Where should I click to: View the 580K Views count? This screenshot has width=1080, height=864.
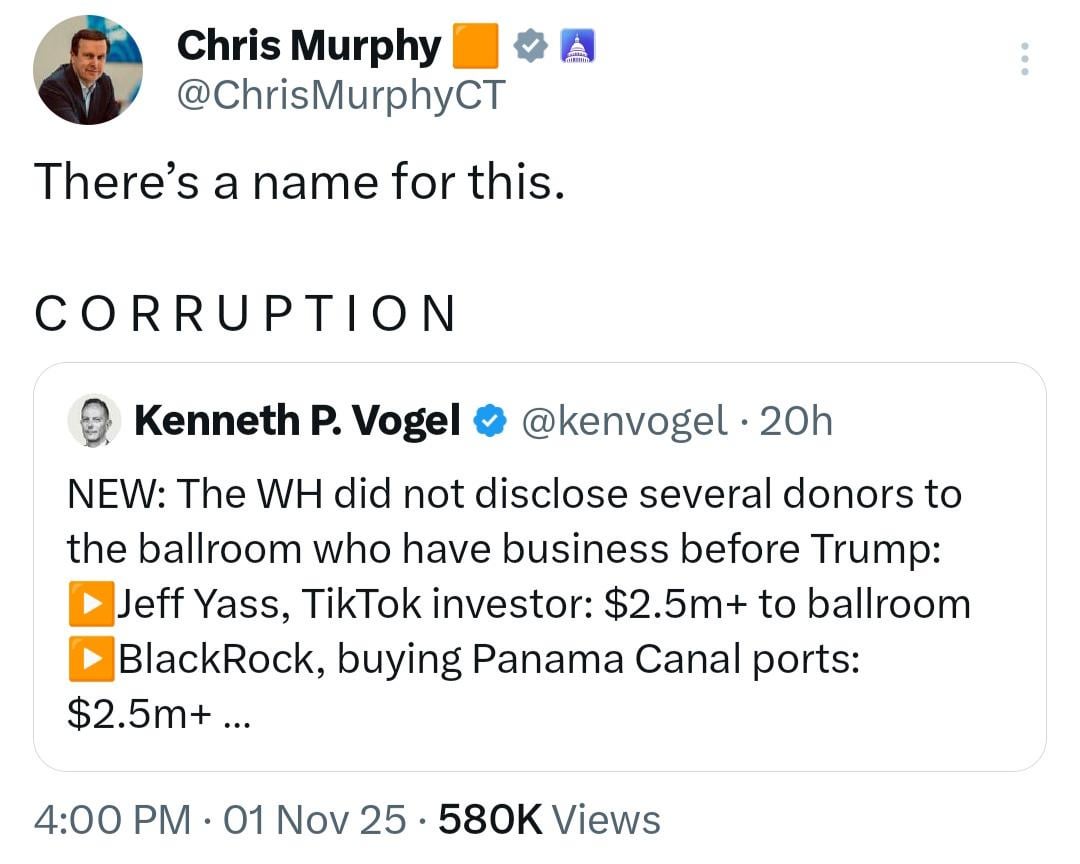pos(549,820)
